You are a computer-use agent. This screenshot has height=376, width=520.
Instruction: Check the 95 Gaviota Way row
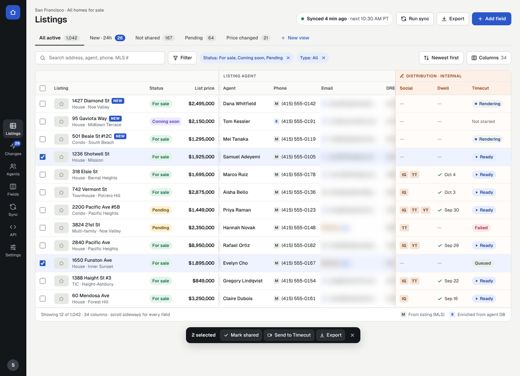43,121
